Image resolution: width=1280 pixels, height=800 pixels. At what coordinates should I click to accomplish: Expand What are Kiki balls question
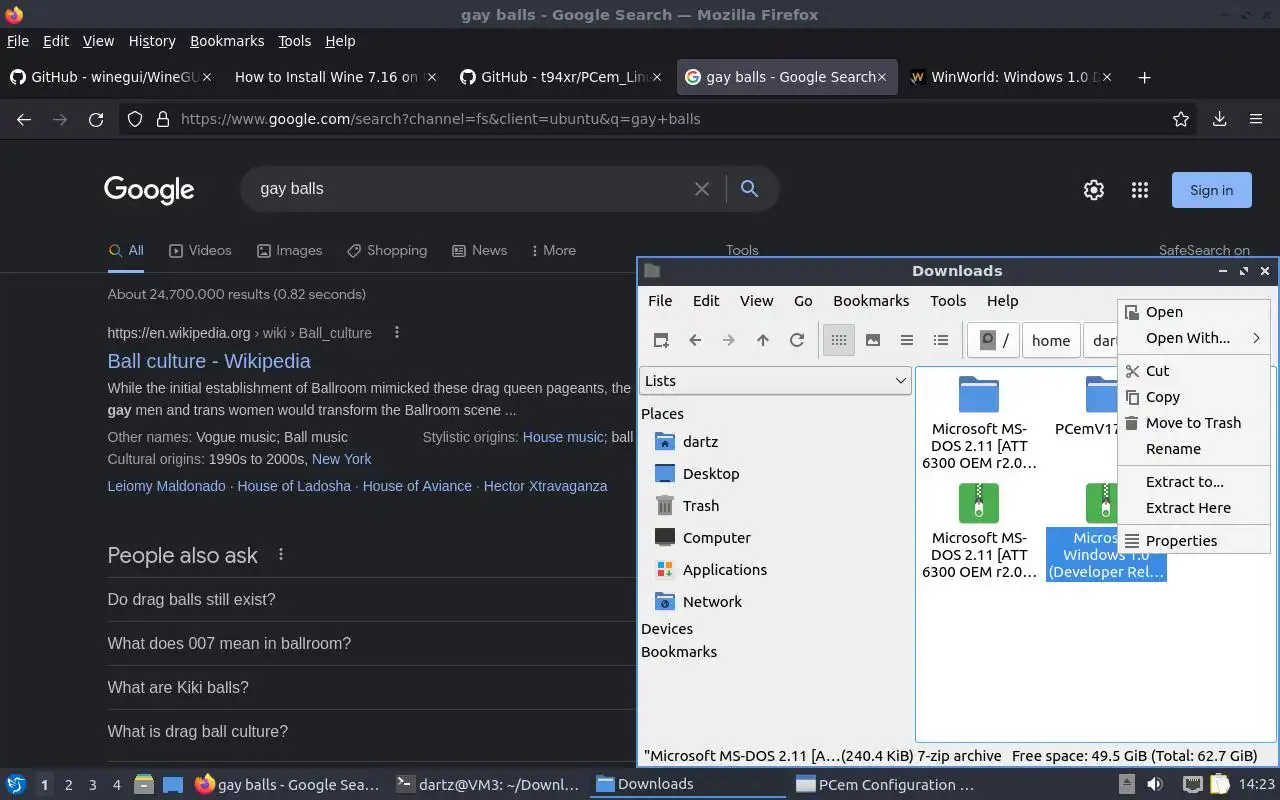pyautogui.click(x=370, y=687)
